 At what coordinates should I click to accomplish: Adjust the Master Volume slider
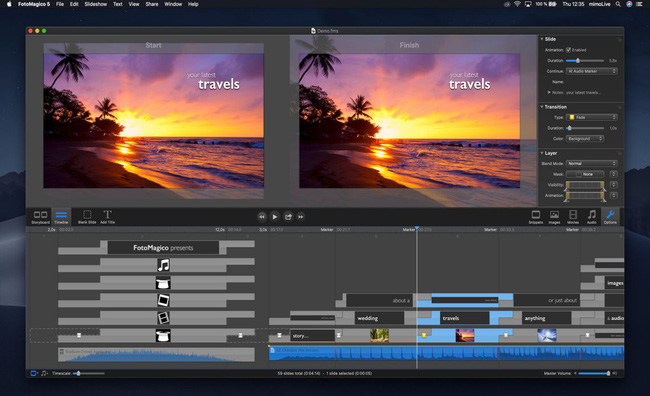tap(594, 373)
